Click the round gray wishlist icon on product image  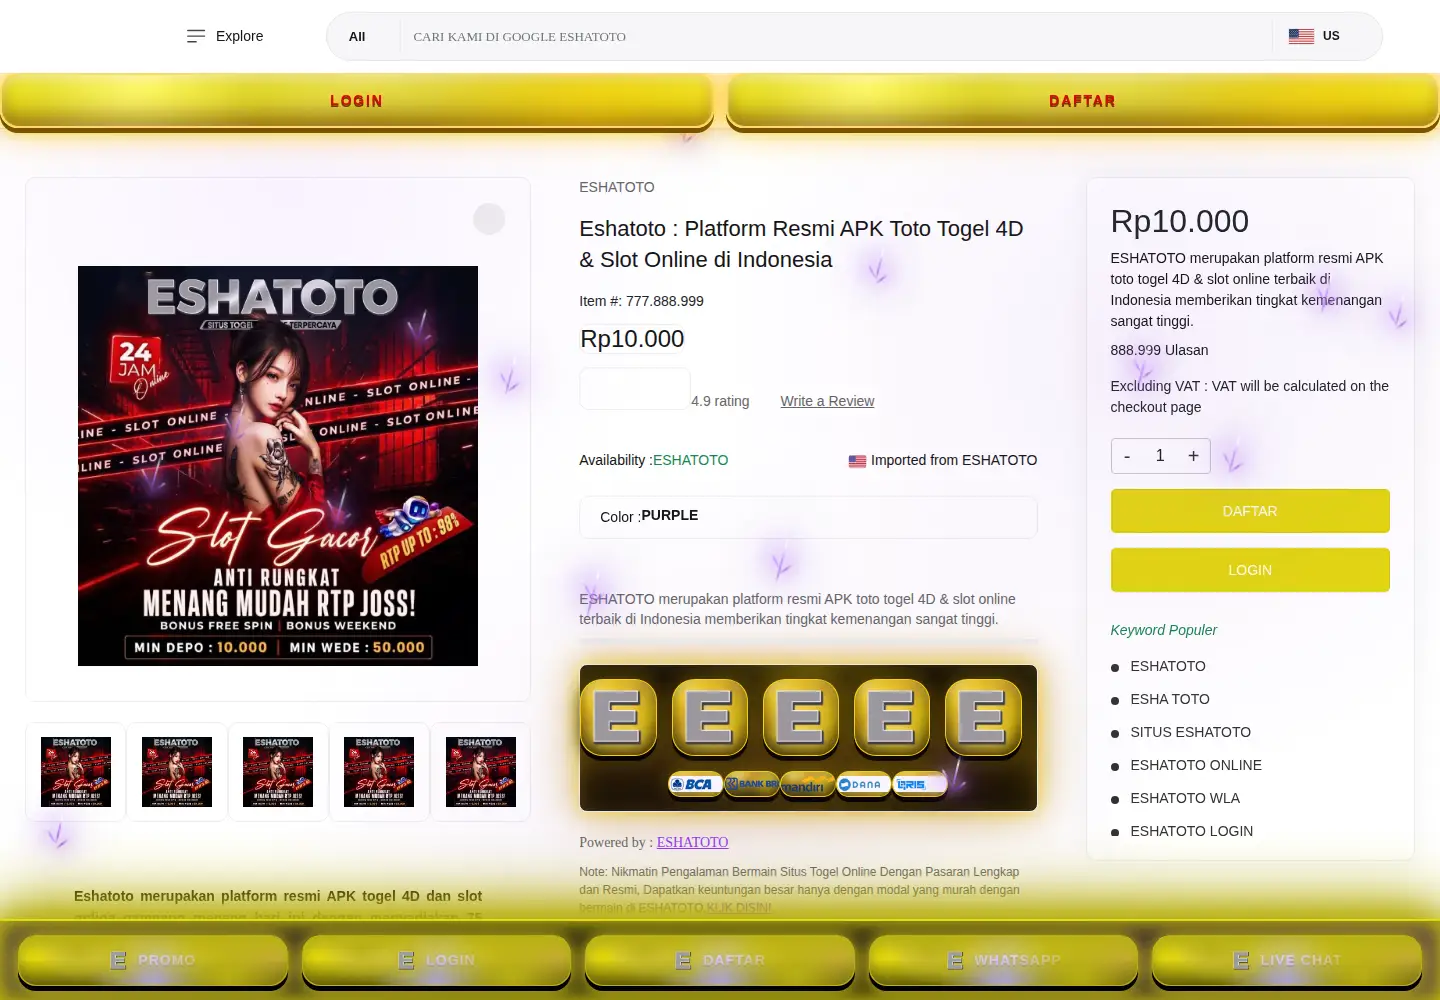coord(489,219)
